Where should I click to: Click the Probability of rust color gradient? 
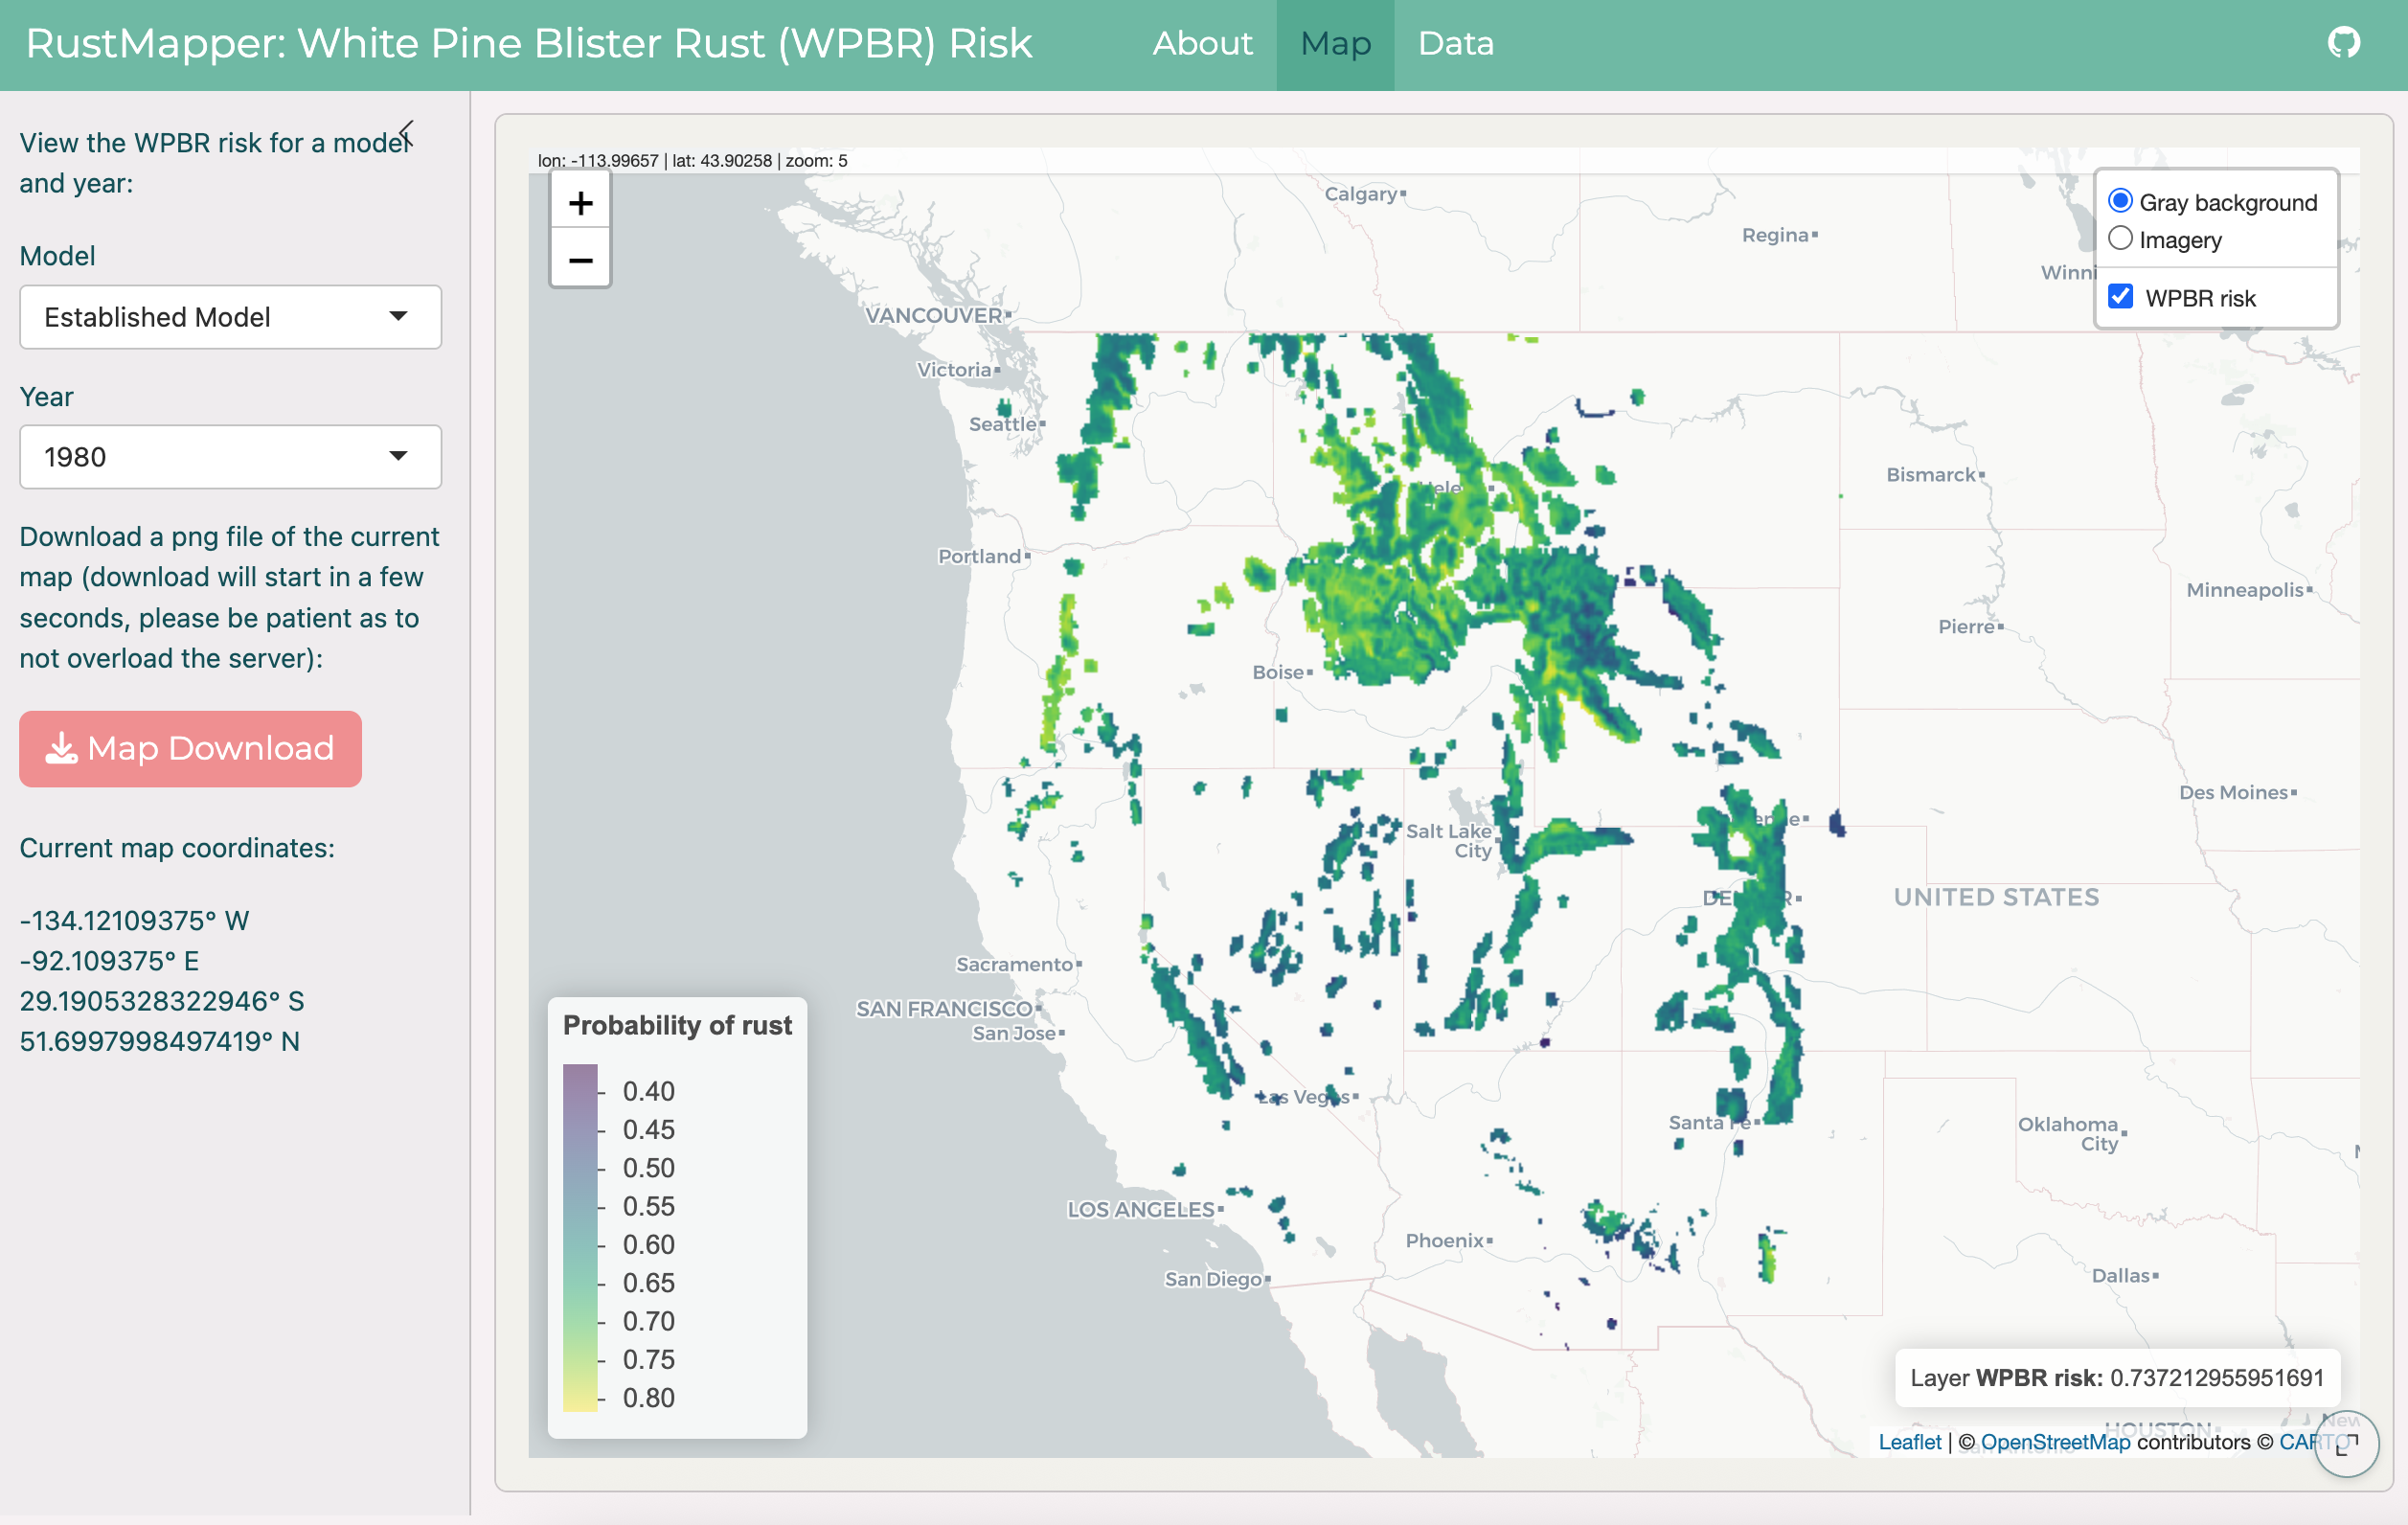tap(580, 1237)
